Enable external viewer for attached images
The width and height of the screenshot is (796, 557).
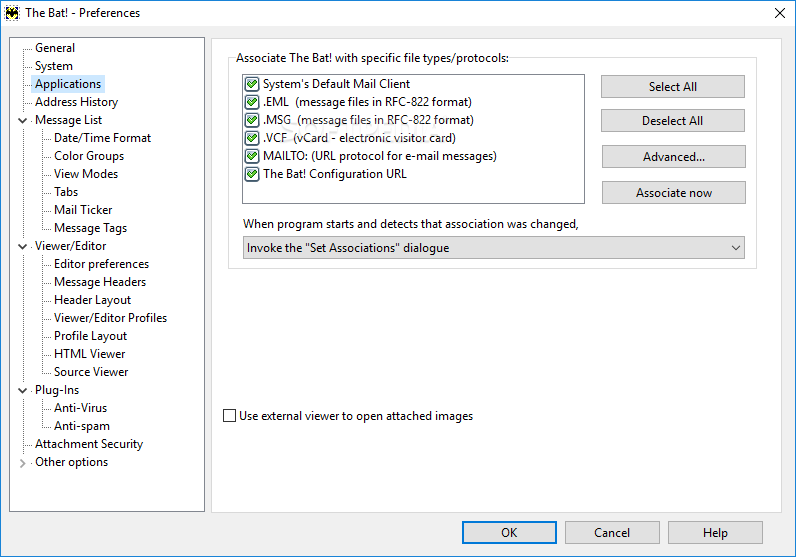(229, 416)
